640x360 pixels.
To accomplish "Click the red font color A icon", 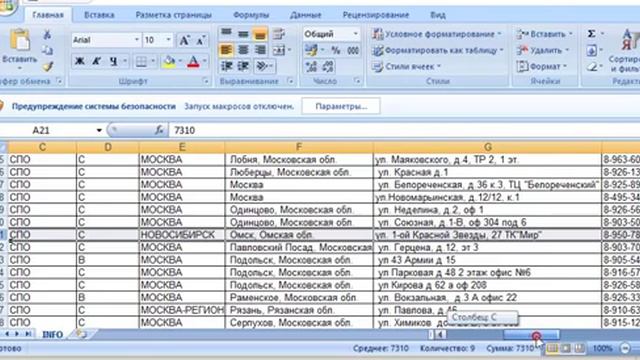I will click(193, 62).
